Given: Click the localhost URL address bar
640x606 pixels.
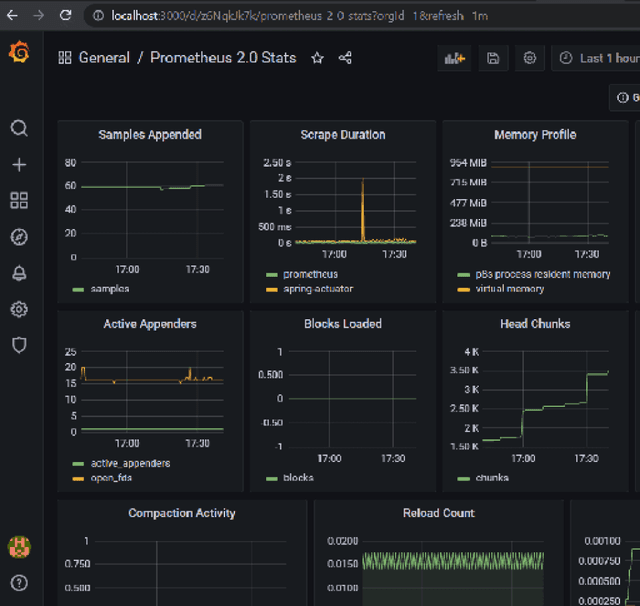Looking at the screenshot, I should click(x=300, y=16).
